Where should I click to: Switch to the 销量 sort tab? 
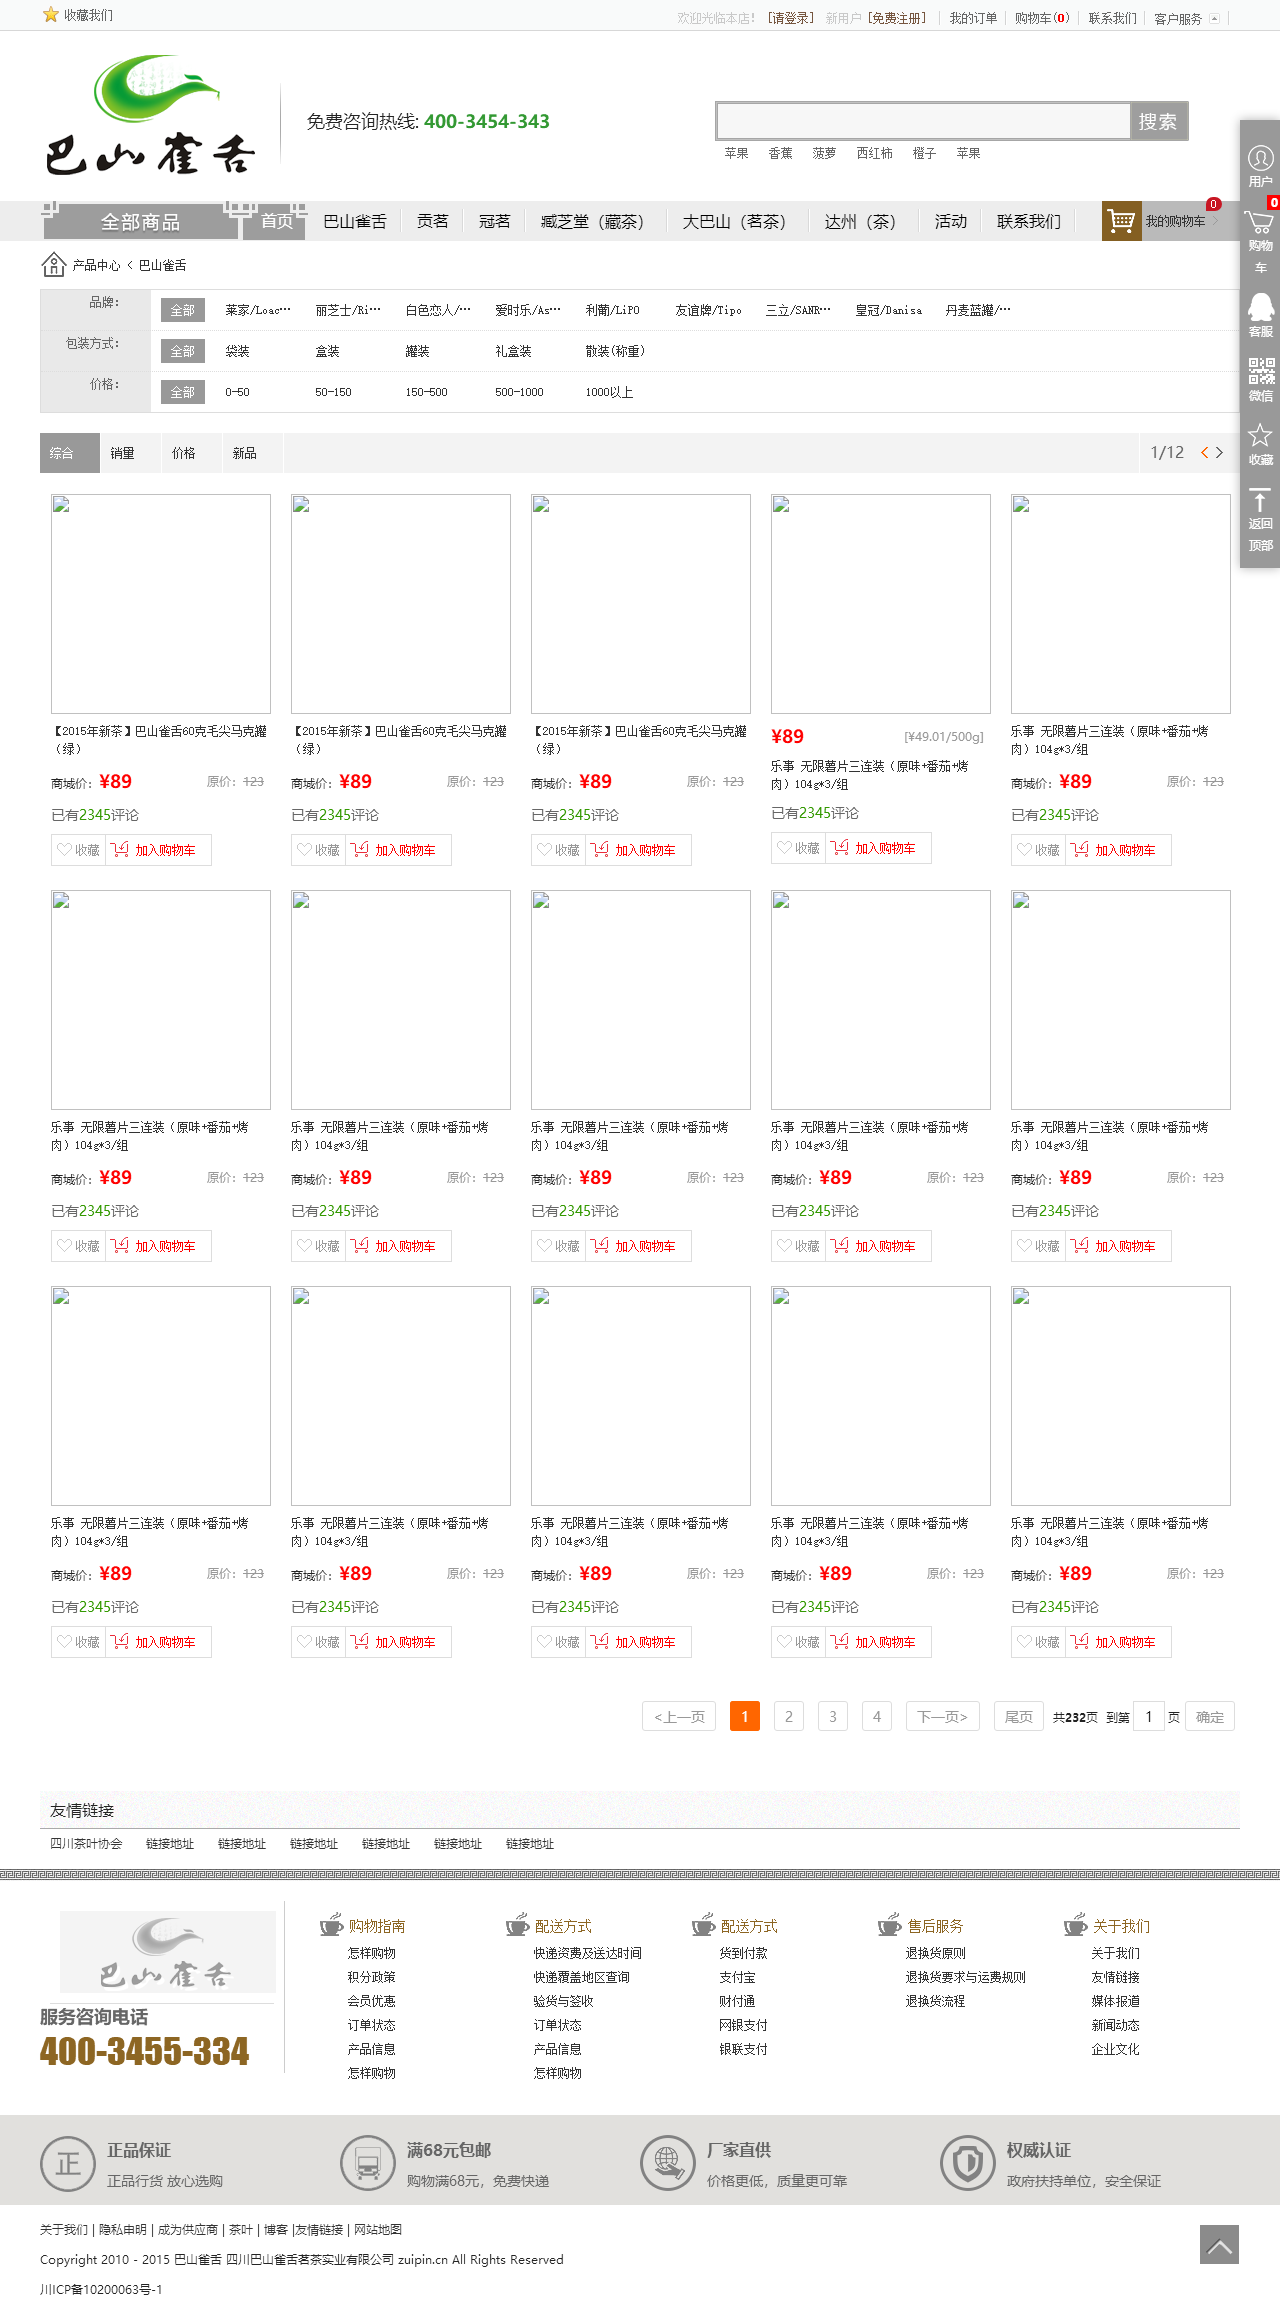click(x=122, y=453)
